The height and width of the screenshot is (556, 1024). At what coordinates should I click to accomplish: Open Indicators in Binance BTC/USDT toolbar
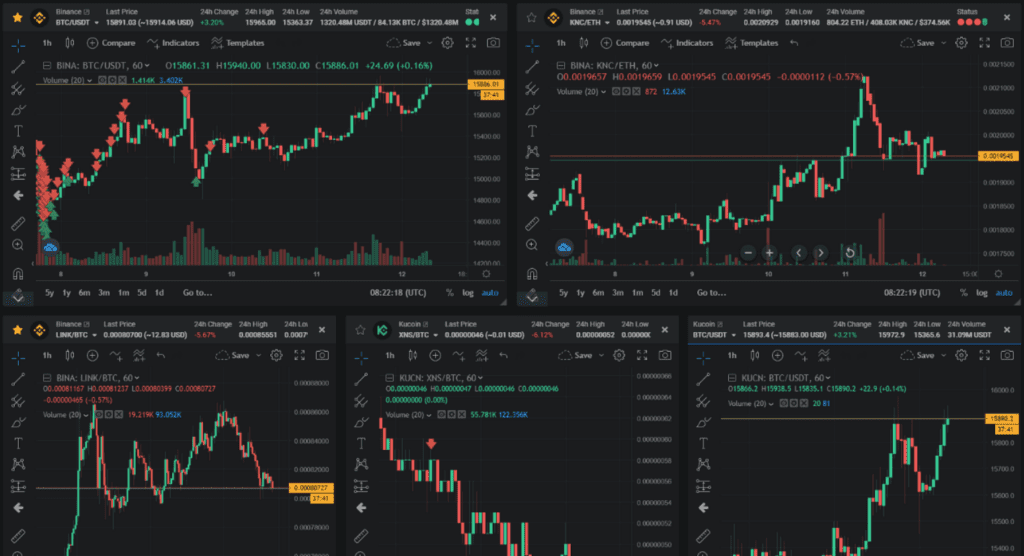click(x=173, y=43)
